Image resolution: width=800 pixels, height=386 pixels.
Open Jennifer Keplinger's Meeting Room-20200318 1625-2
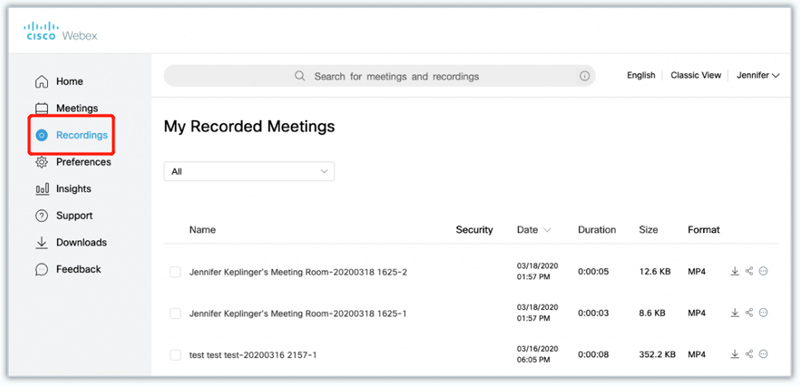pyautogui.click(x=298, y=272)
